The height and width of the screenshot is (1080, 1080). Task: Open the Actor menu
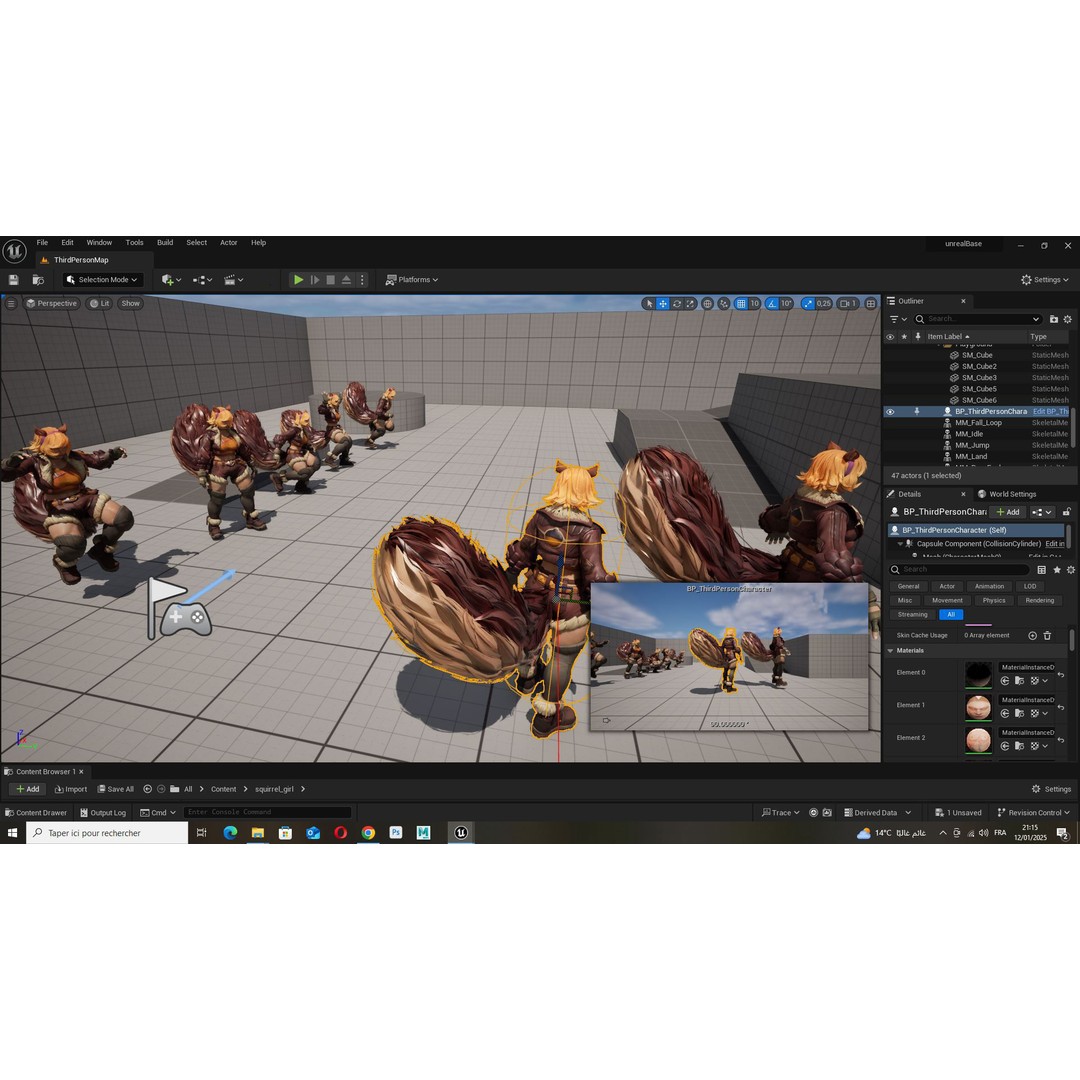click(229, 242)
